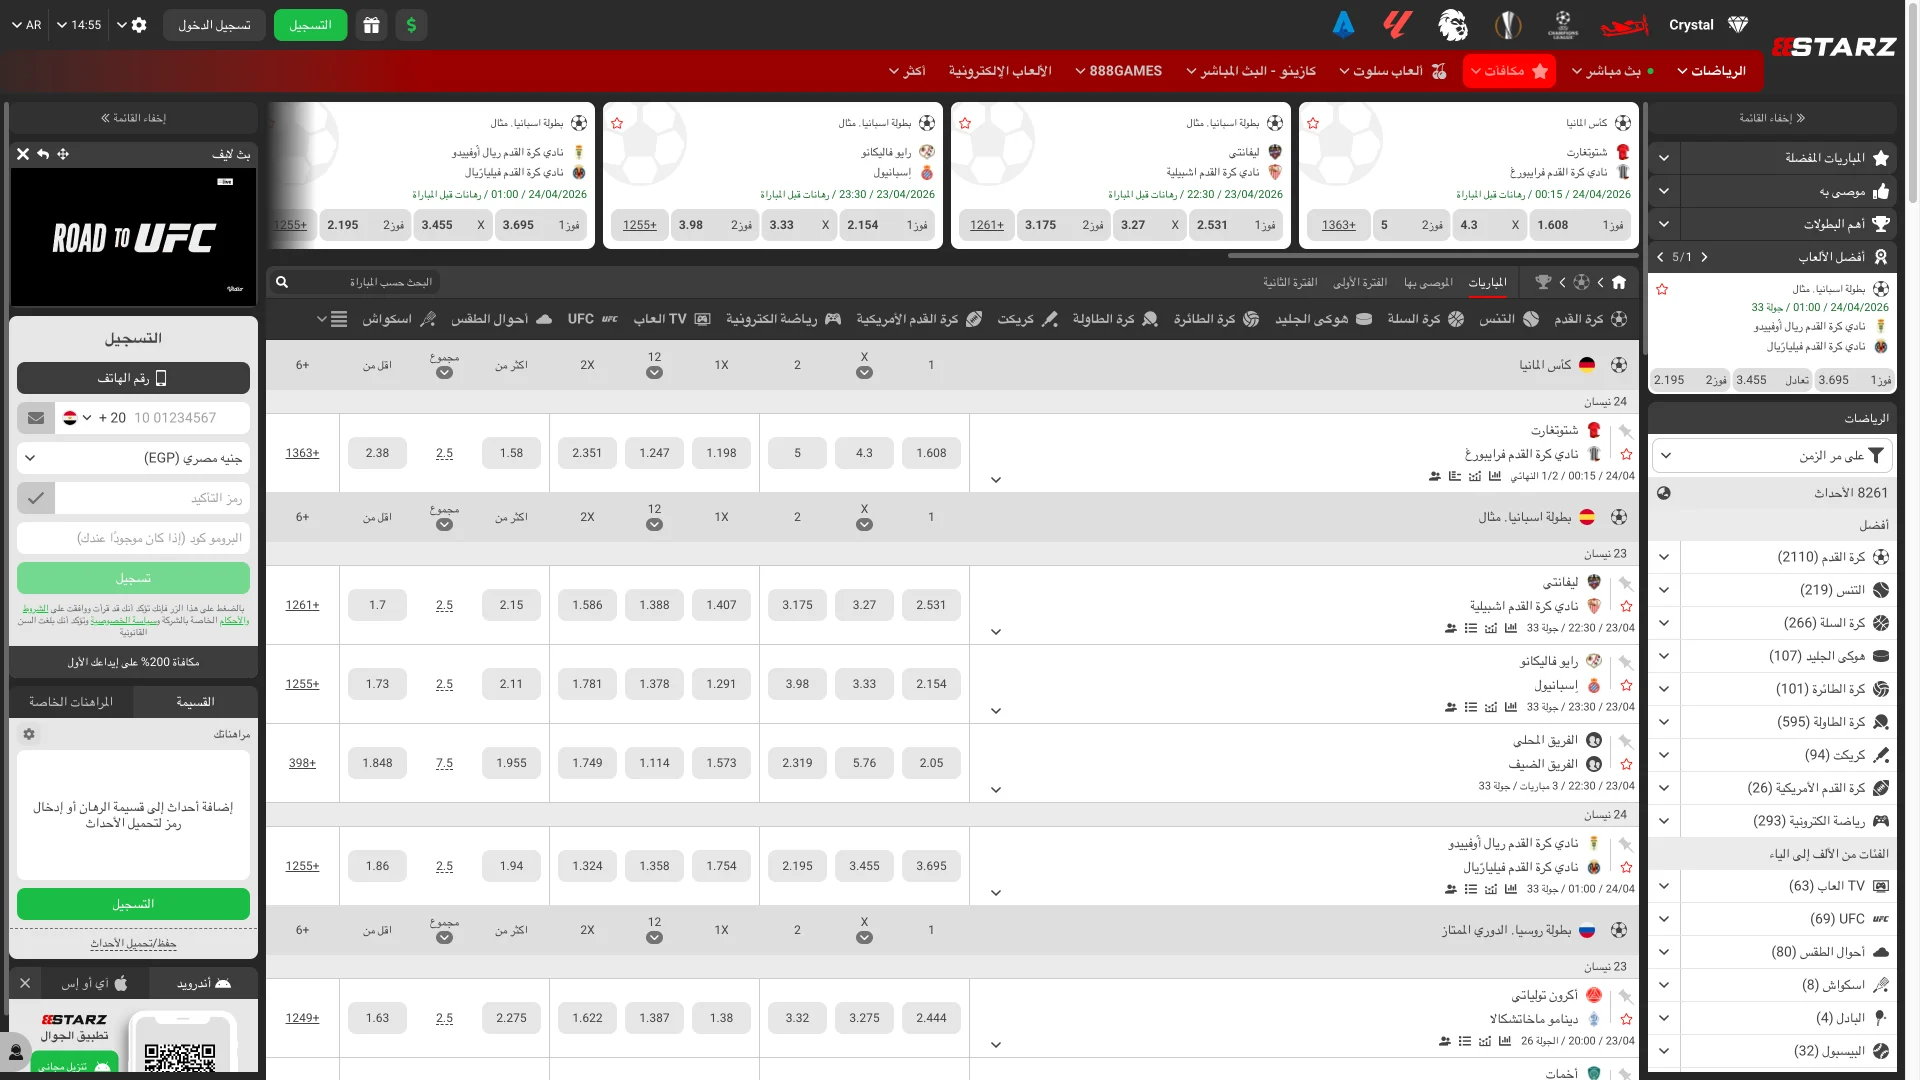Click the return arrow on live stream widget

[x=43, y=154]
